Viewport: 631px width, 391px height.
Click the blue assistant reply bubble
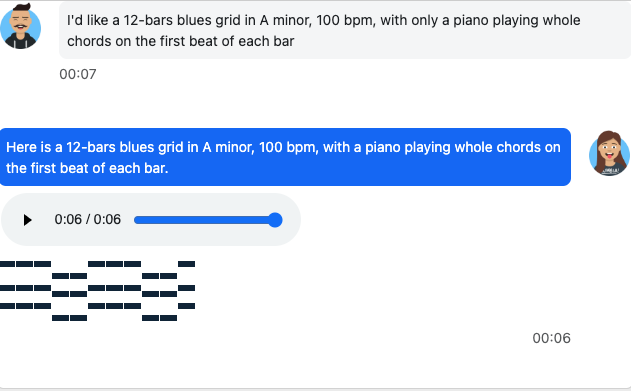pyautogui.click(x=285, y=157)
